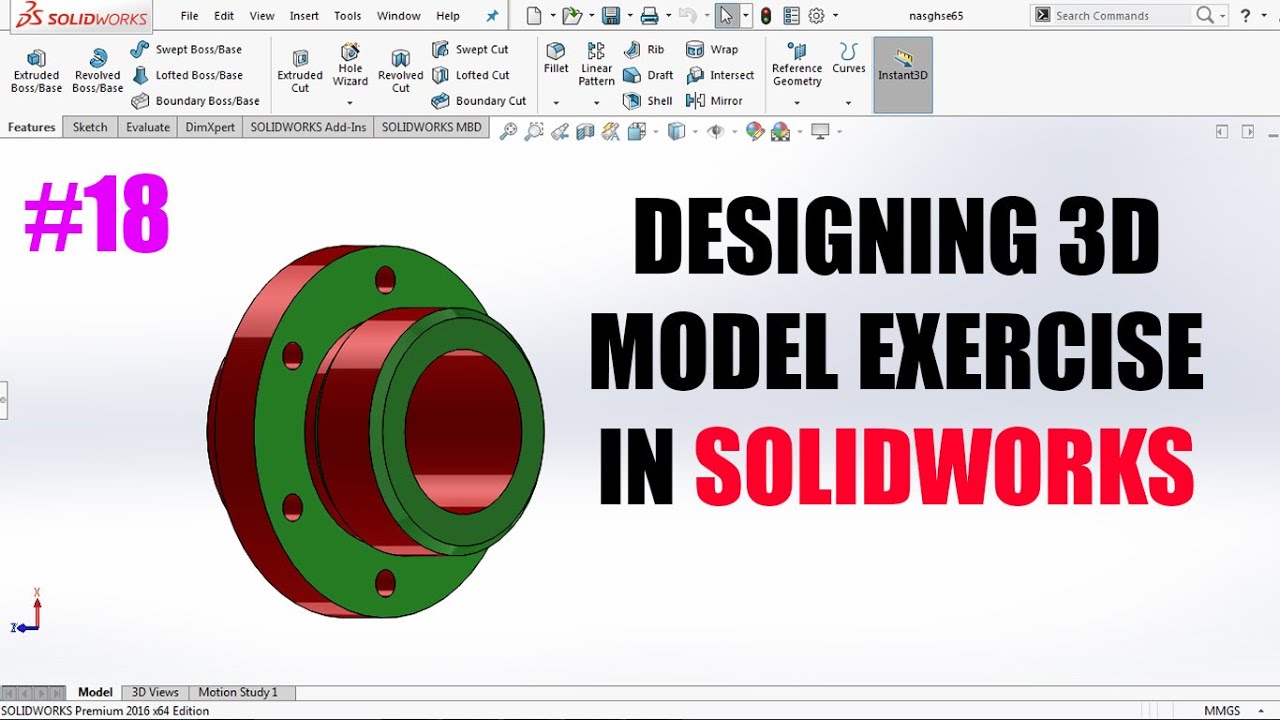This screenshot has width=1280, height=720.
Task: Select the Mirror tool
Action: click(714, 101)
